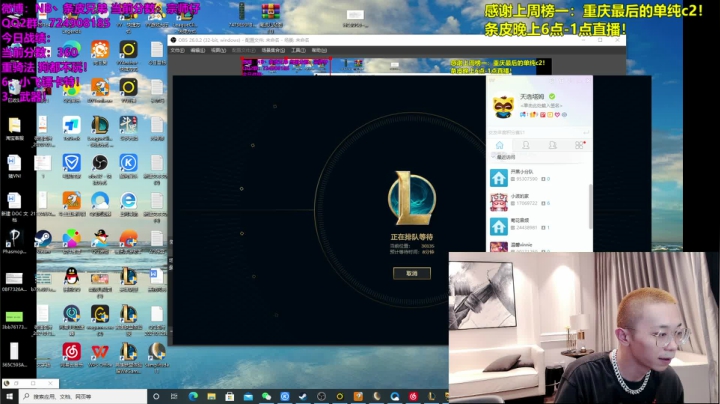Open Cortana circle on taskbar

156,396
